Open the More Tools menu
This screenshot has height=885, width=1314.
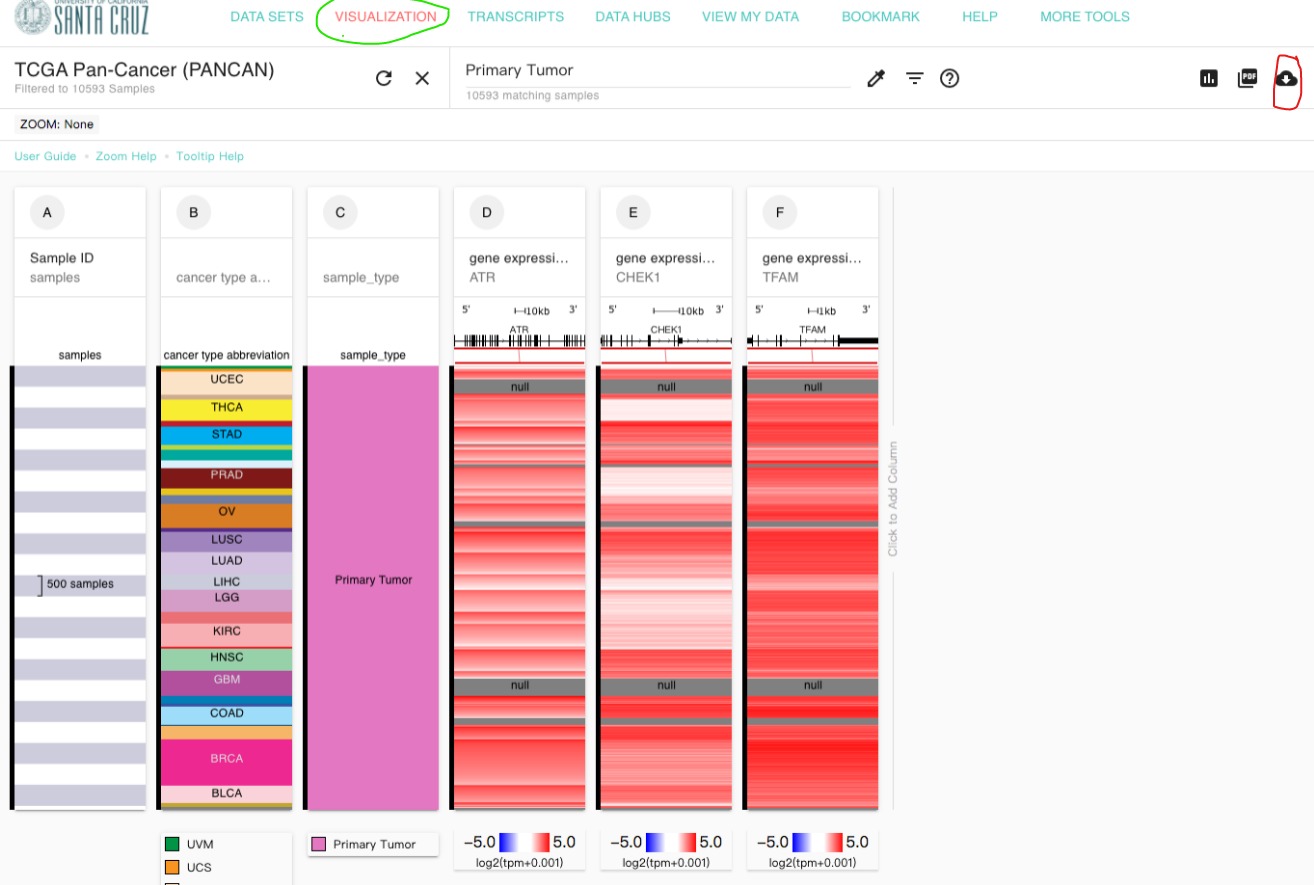tap(1084, 17)
